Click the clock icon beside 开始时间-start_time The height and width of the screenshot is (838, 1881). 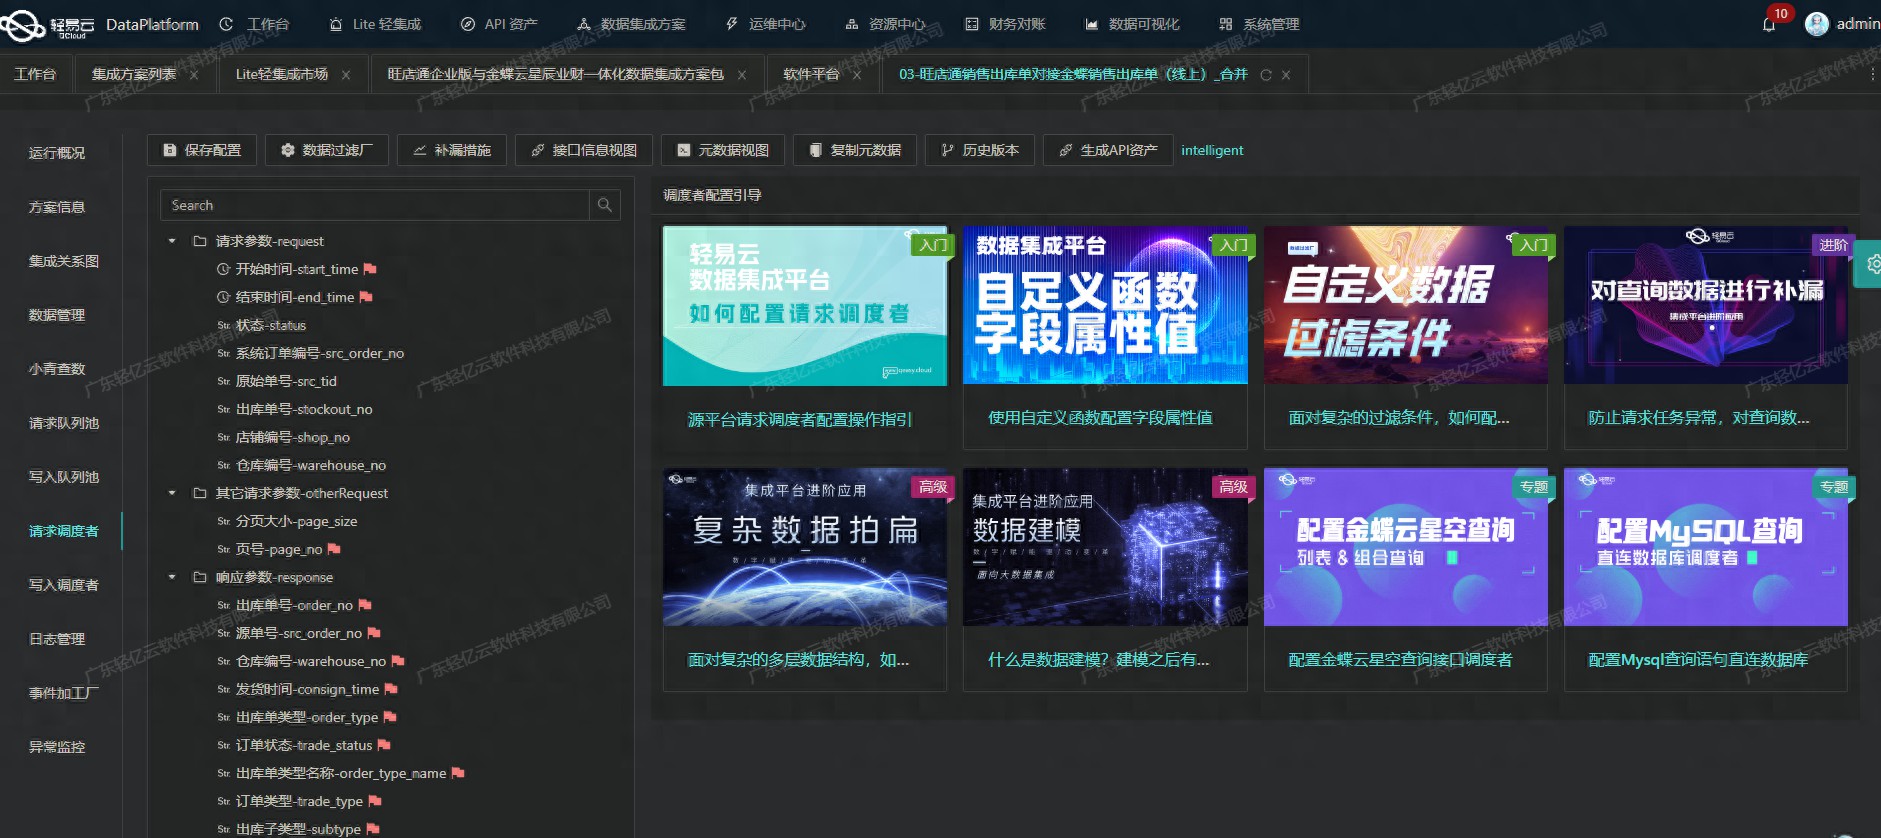(x=223, y=269)
